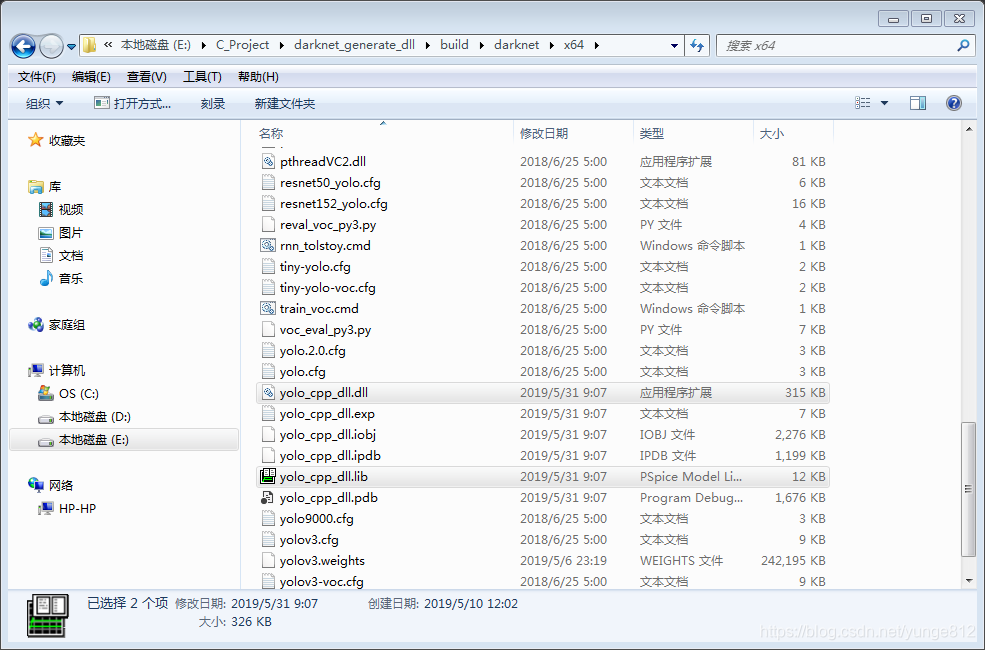Click yolo_cpp_dll.pdb file icon
This screenshot has height=650, width=985.
(268, 497)
